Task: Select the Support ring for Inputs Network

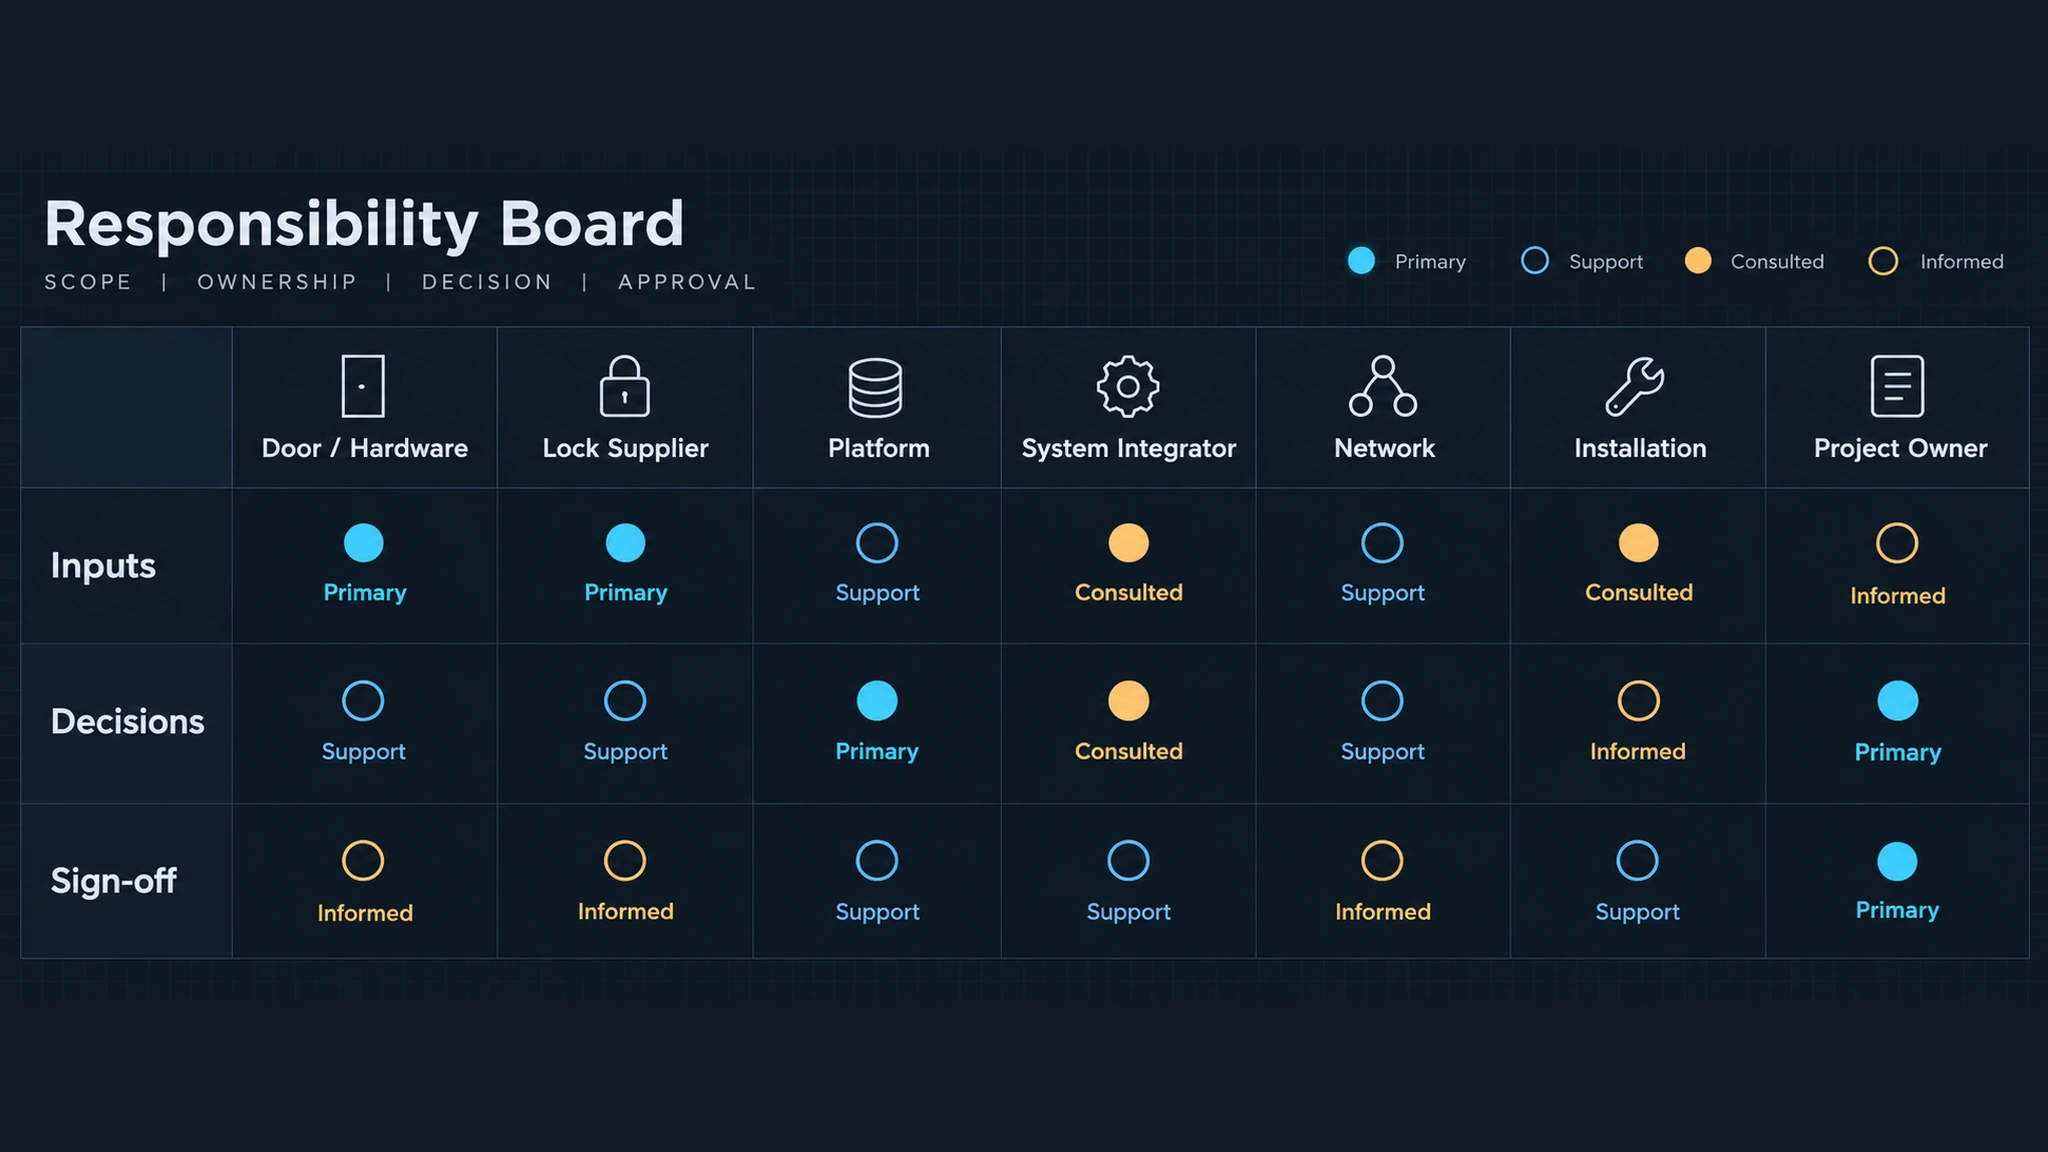Action: [x=1383, y=543]
